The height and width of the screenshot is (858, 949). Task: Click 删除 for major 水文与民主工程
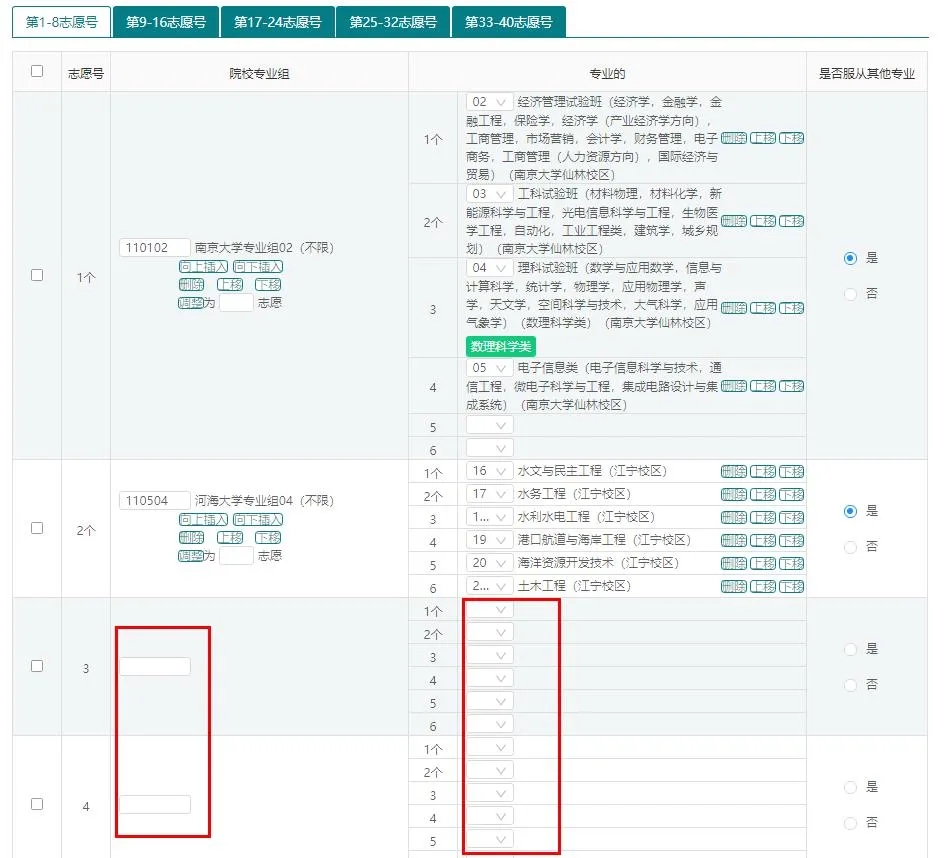point(733,472)
